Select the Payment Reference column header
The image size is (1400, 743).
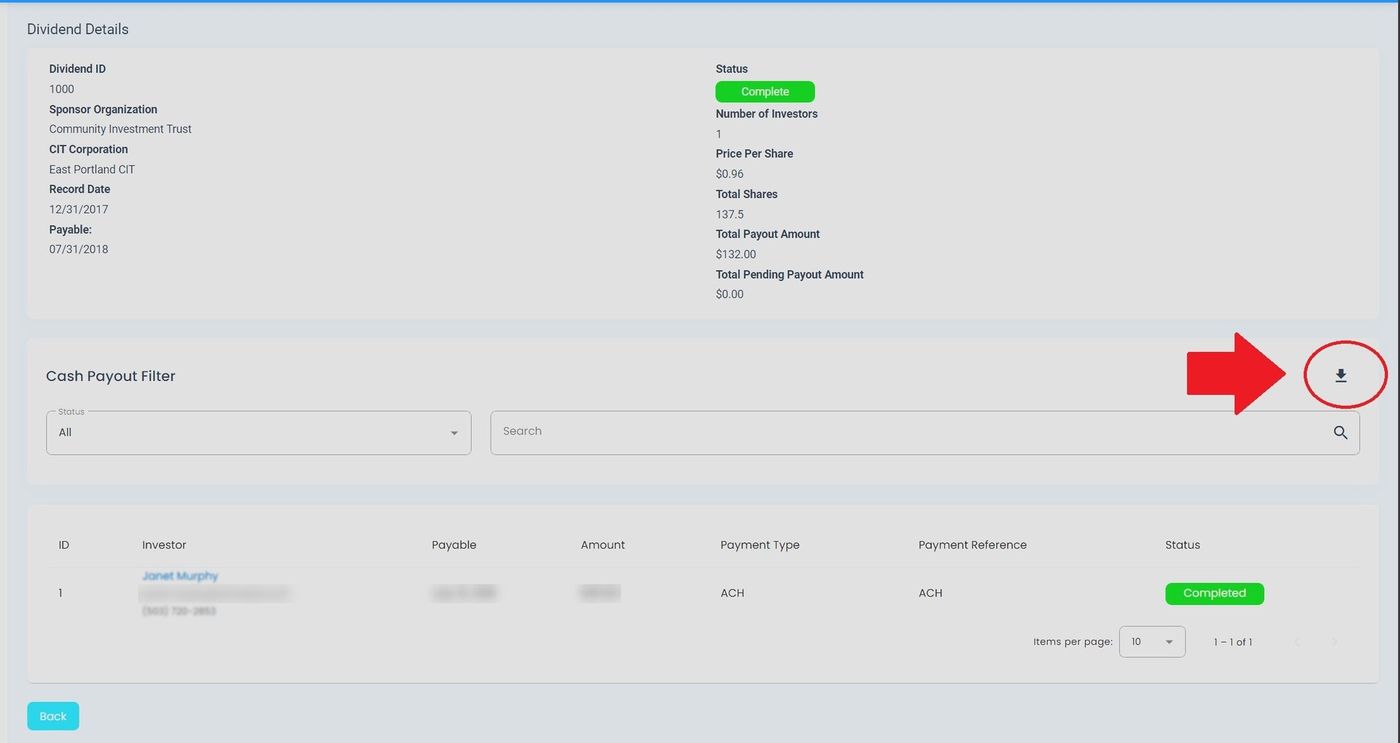tap(972, 545)
